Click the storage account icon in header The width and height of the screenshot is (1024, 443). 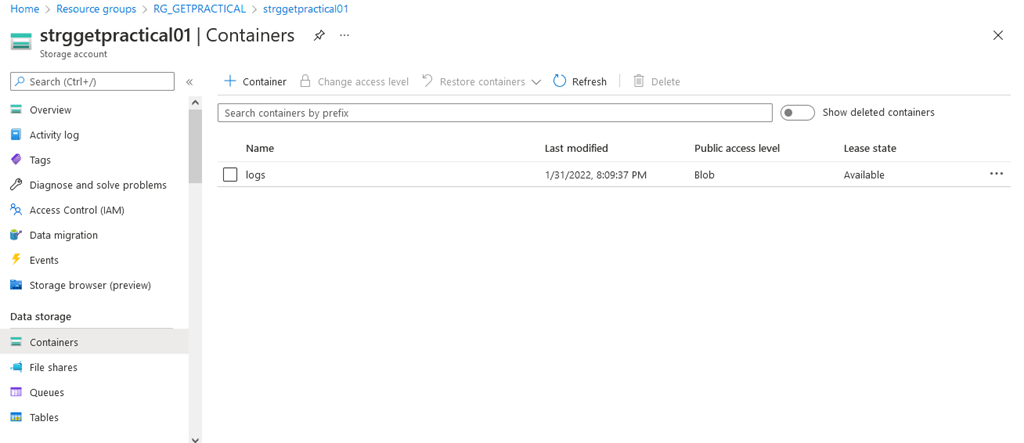pos(21,41)
